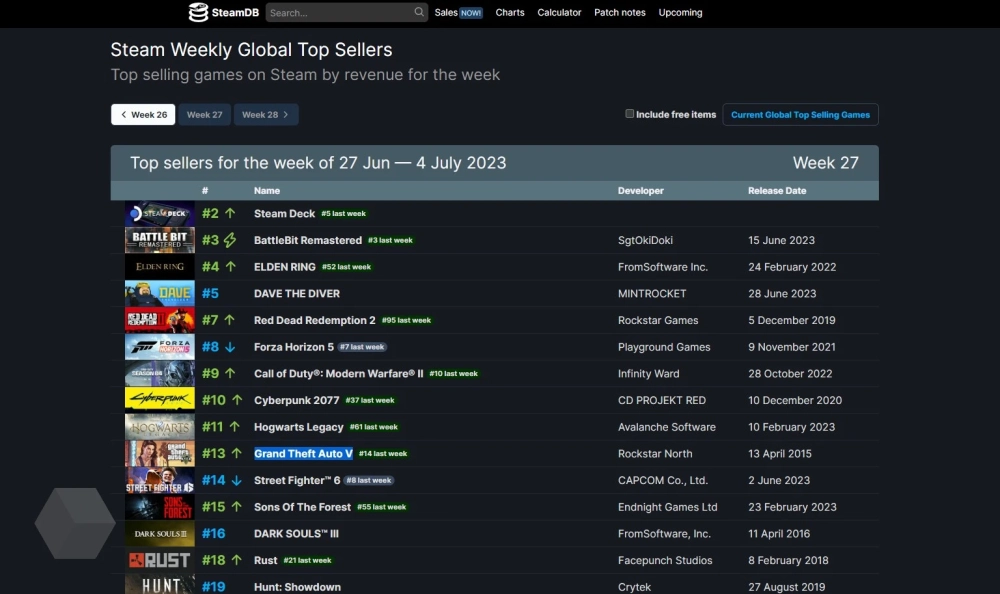The height and width of the screenshot is (594, 1000).
Task: Click Current Global Top Selling Games button
Action: [x=800, y=115]
